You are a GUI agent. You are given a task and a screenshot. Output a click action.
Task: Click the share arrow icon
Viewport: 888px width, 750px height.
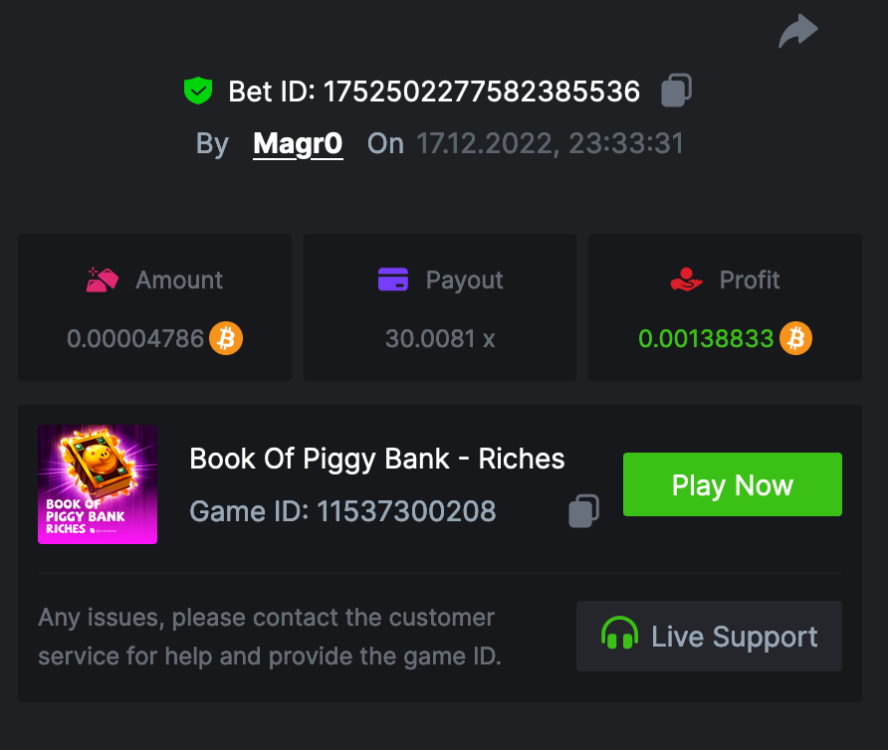click(798, 31)
